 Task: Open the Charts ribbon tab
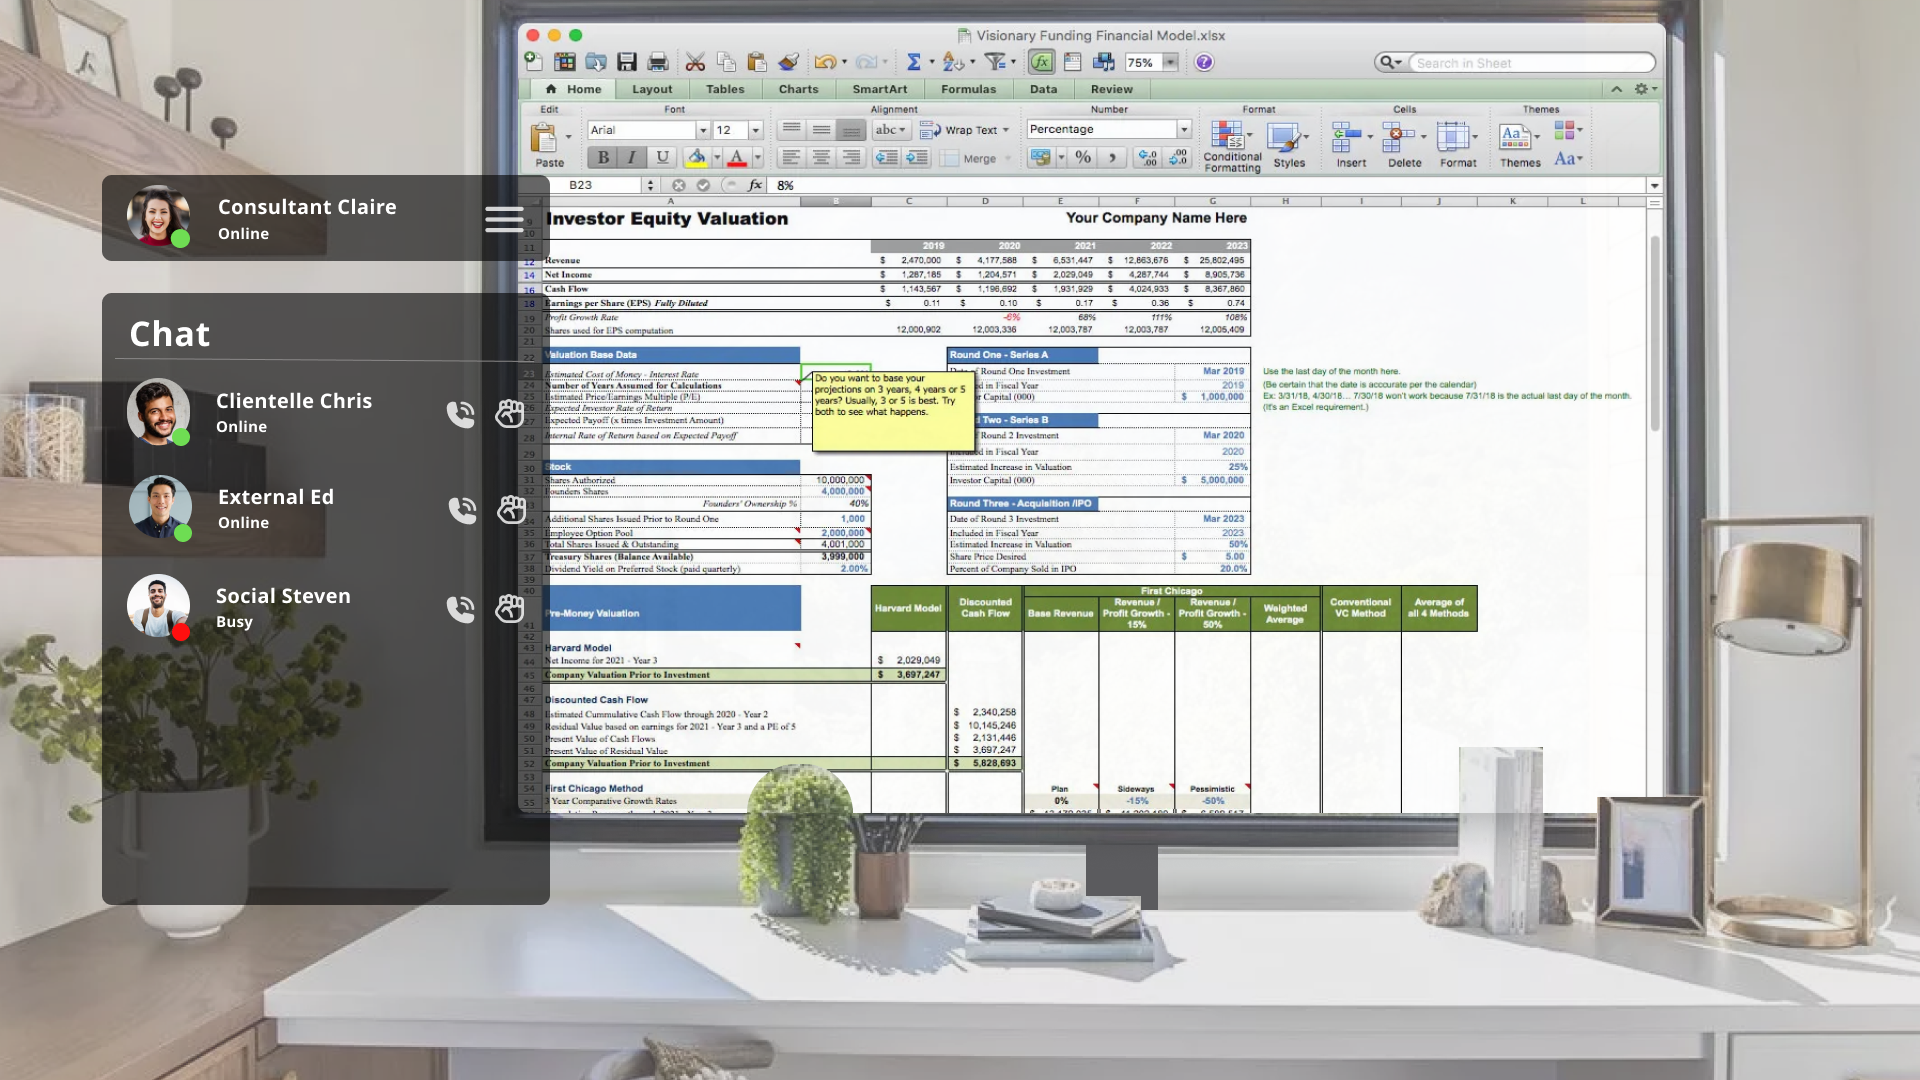click(798, 89)
